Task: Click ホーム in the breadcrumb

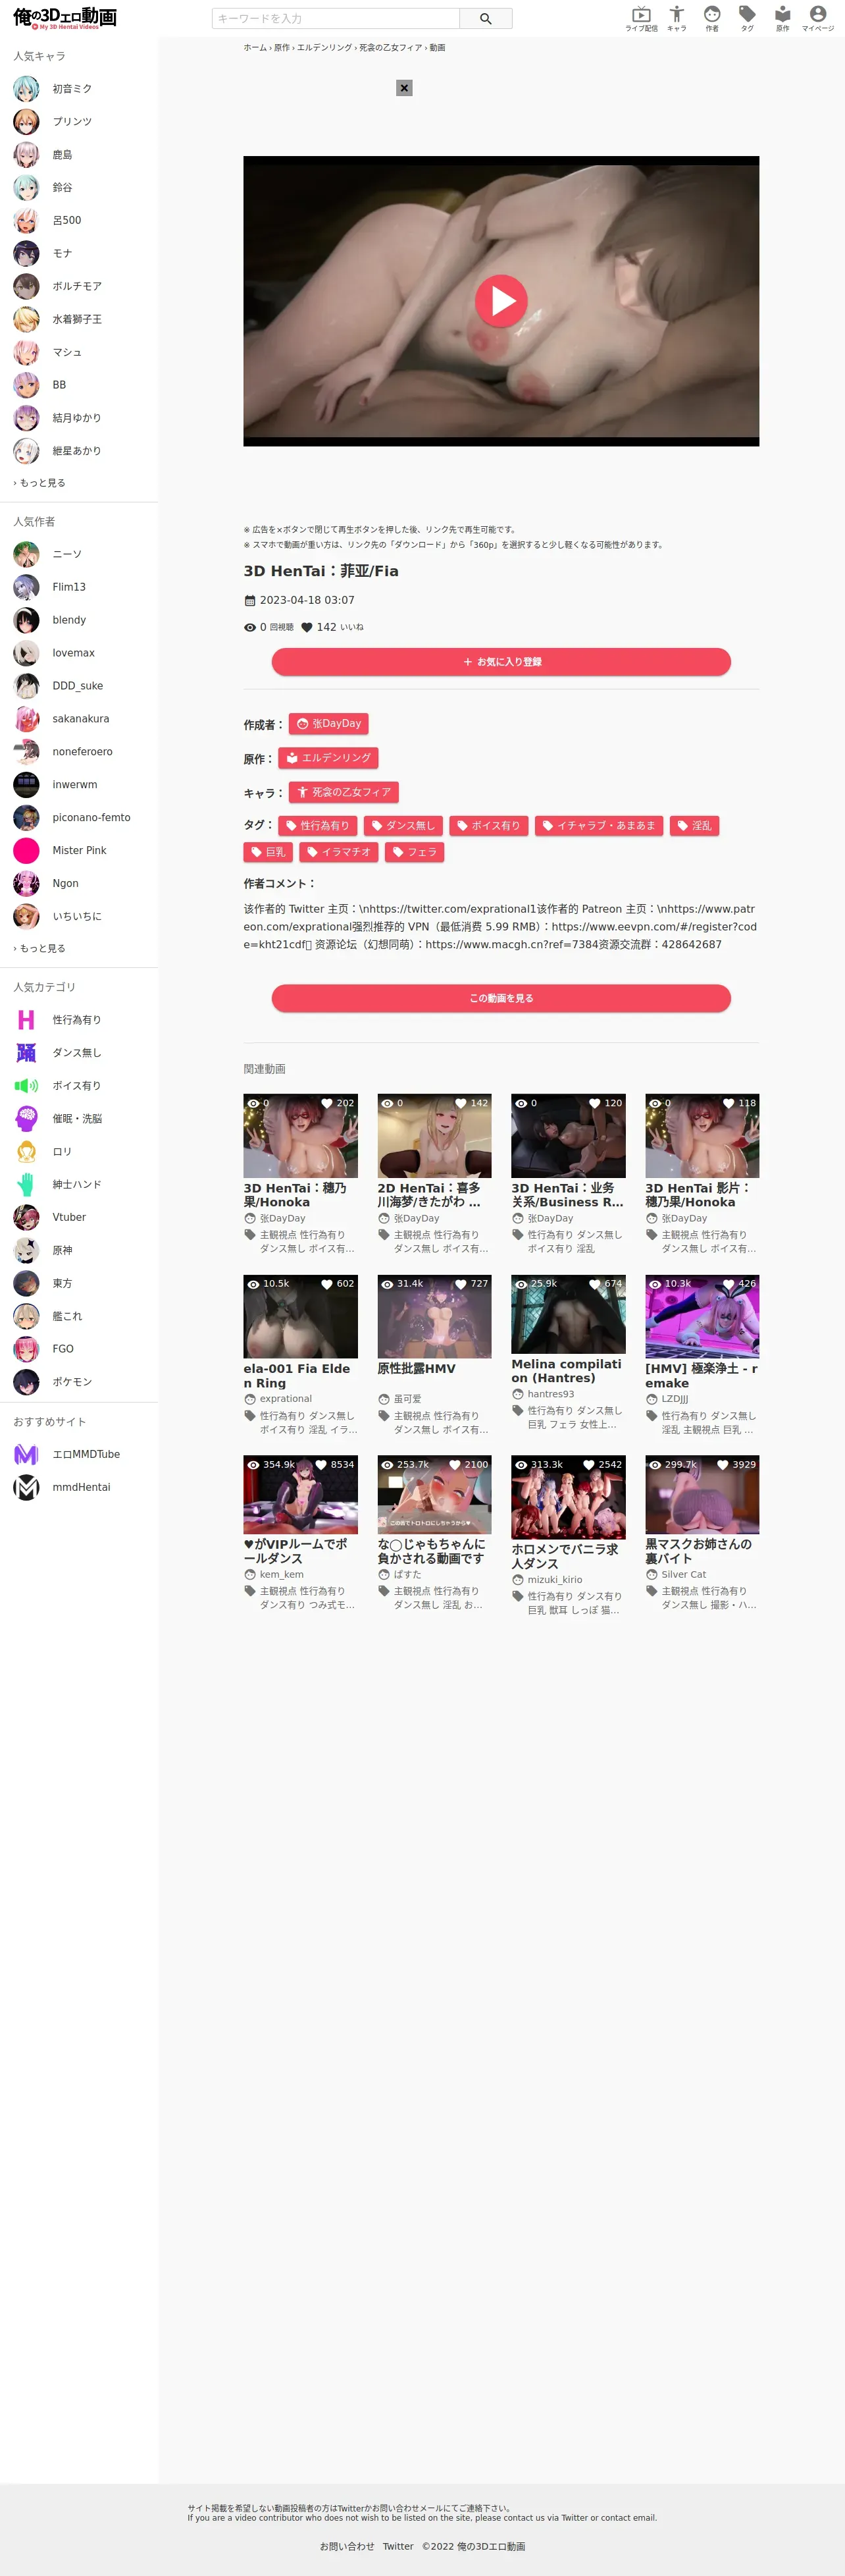Action: pos(255,48)
